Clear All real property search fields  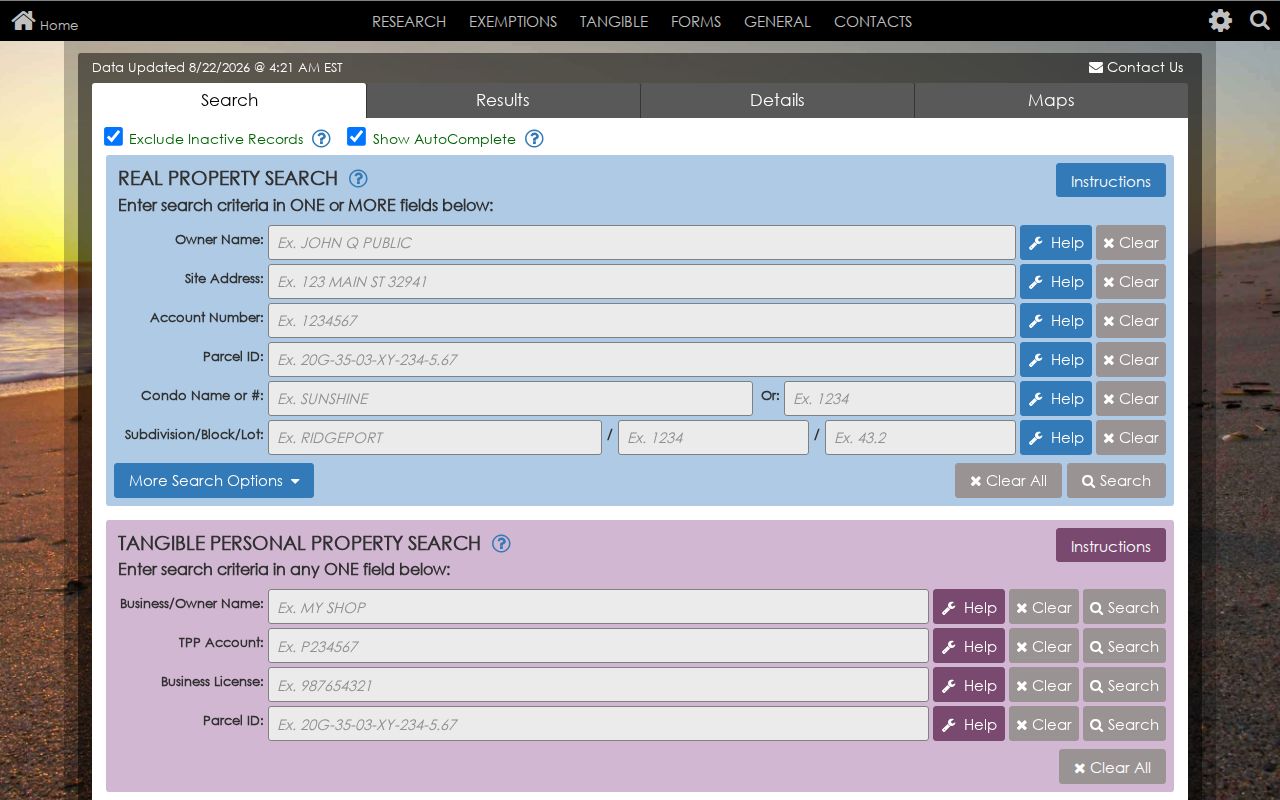tap(1008, 480)
